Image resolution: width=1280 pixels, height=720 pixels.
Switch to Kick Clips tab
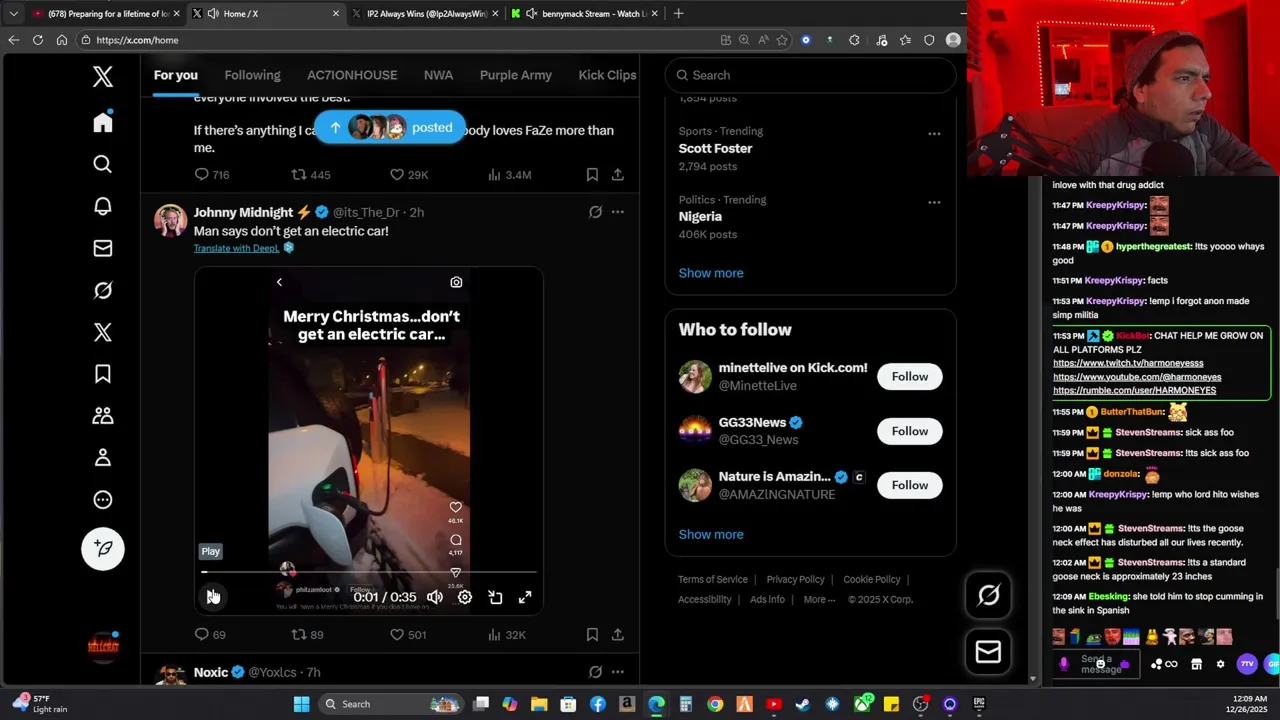607,75
